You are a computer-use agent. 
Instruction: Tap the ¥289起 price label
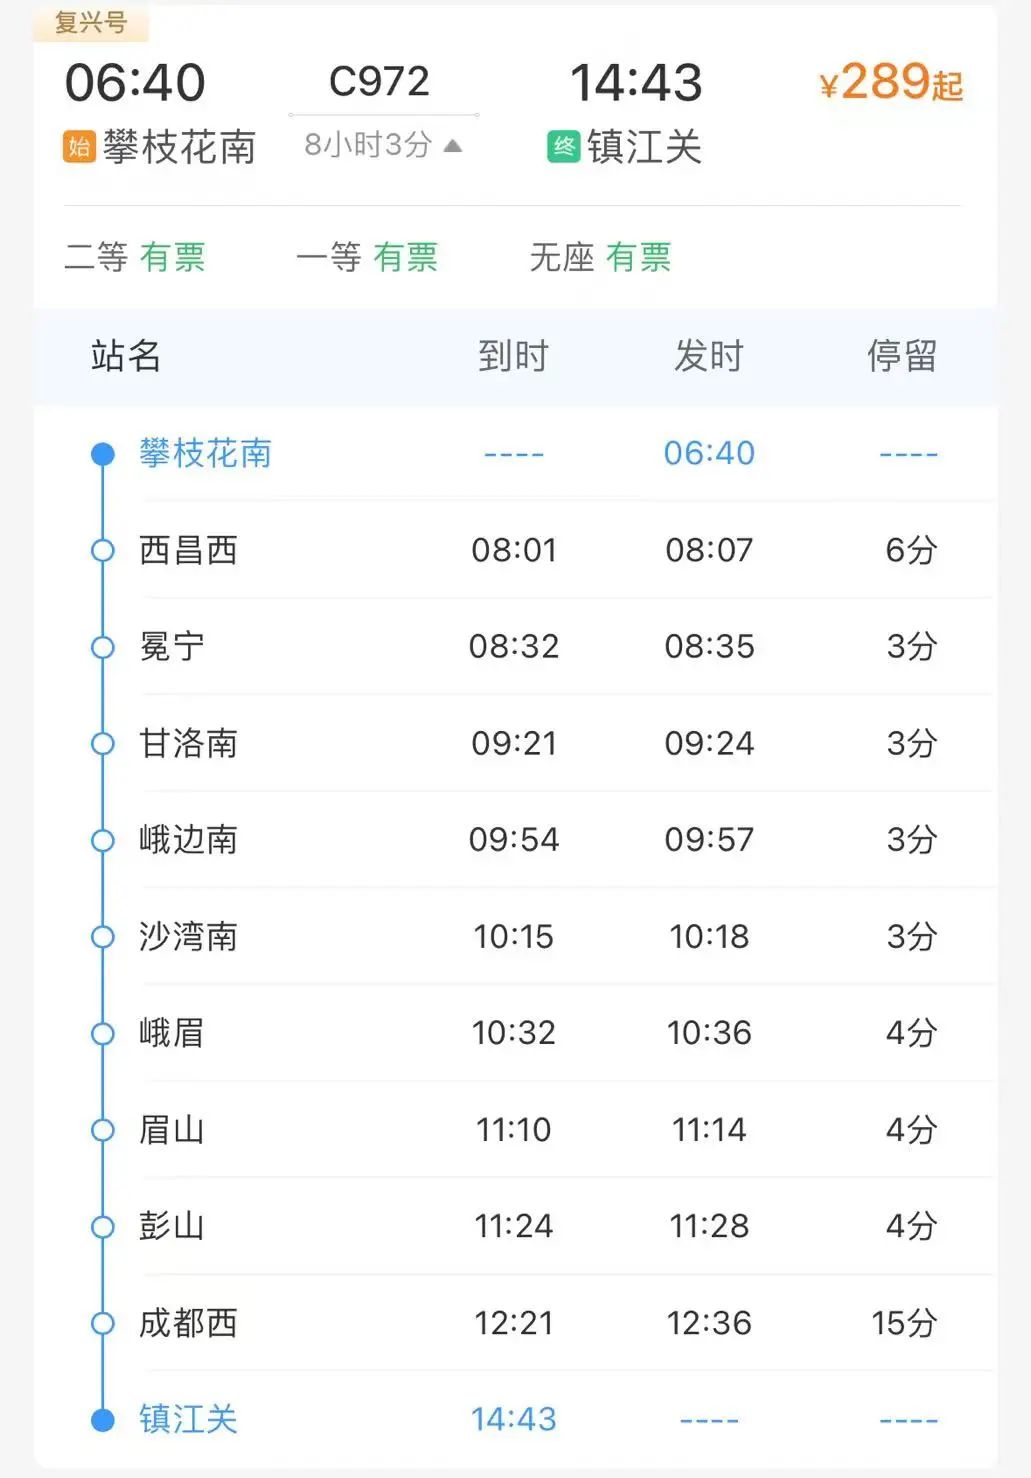pos(890,83)
